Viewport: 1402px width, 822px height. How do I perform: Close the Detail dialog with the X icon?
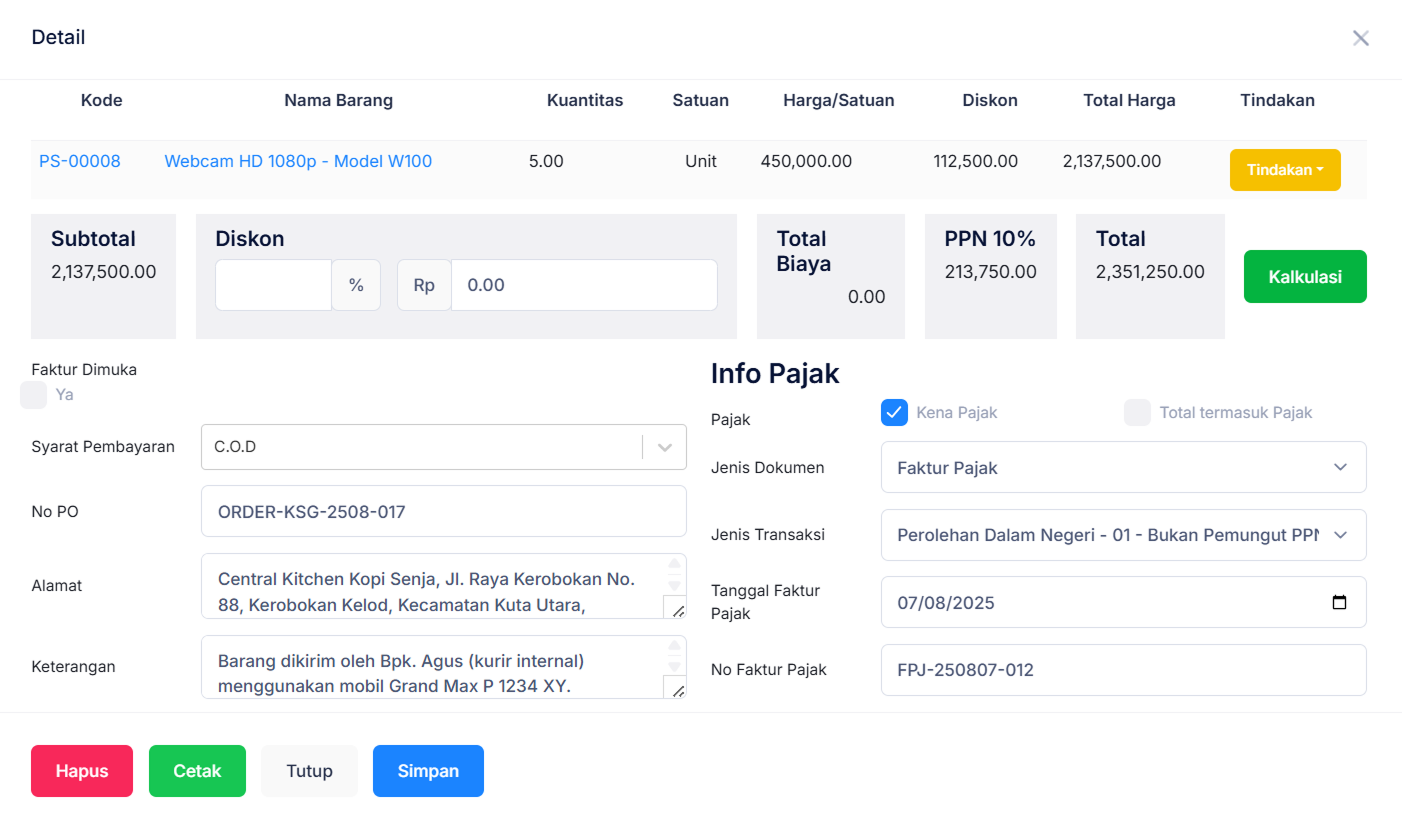pos(1361,38)
